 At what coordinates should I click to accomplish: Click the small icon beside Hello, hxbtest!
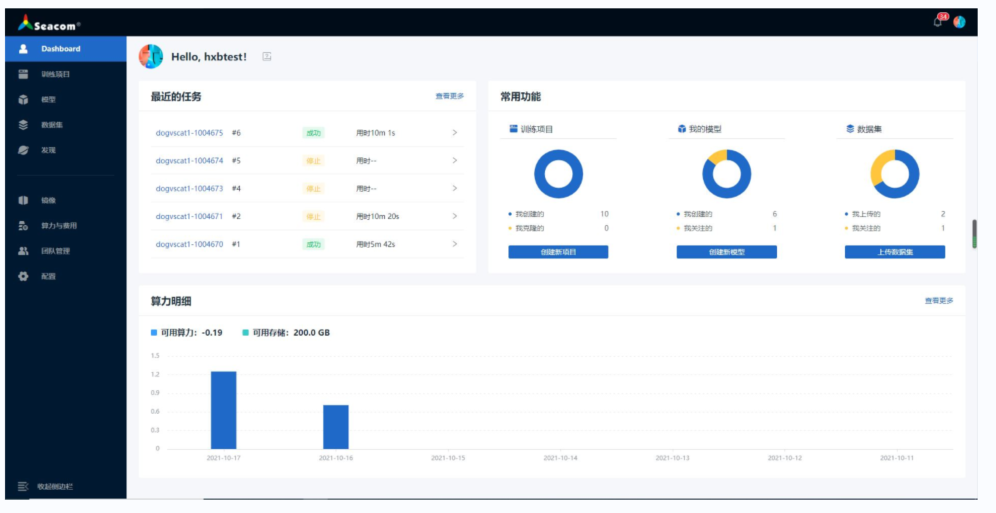267,57
